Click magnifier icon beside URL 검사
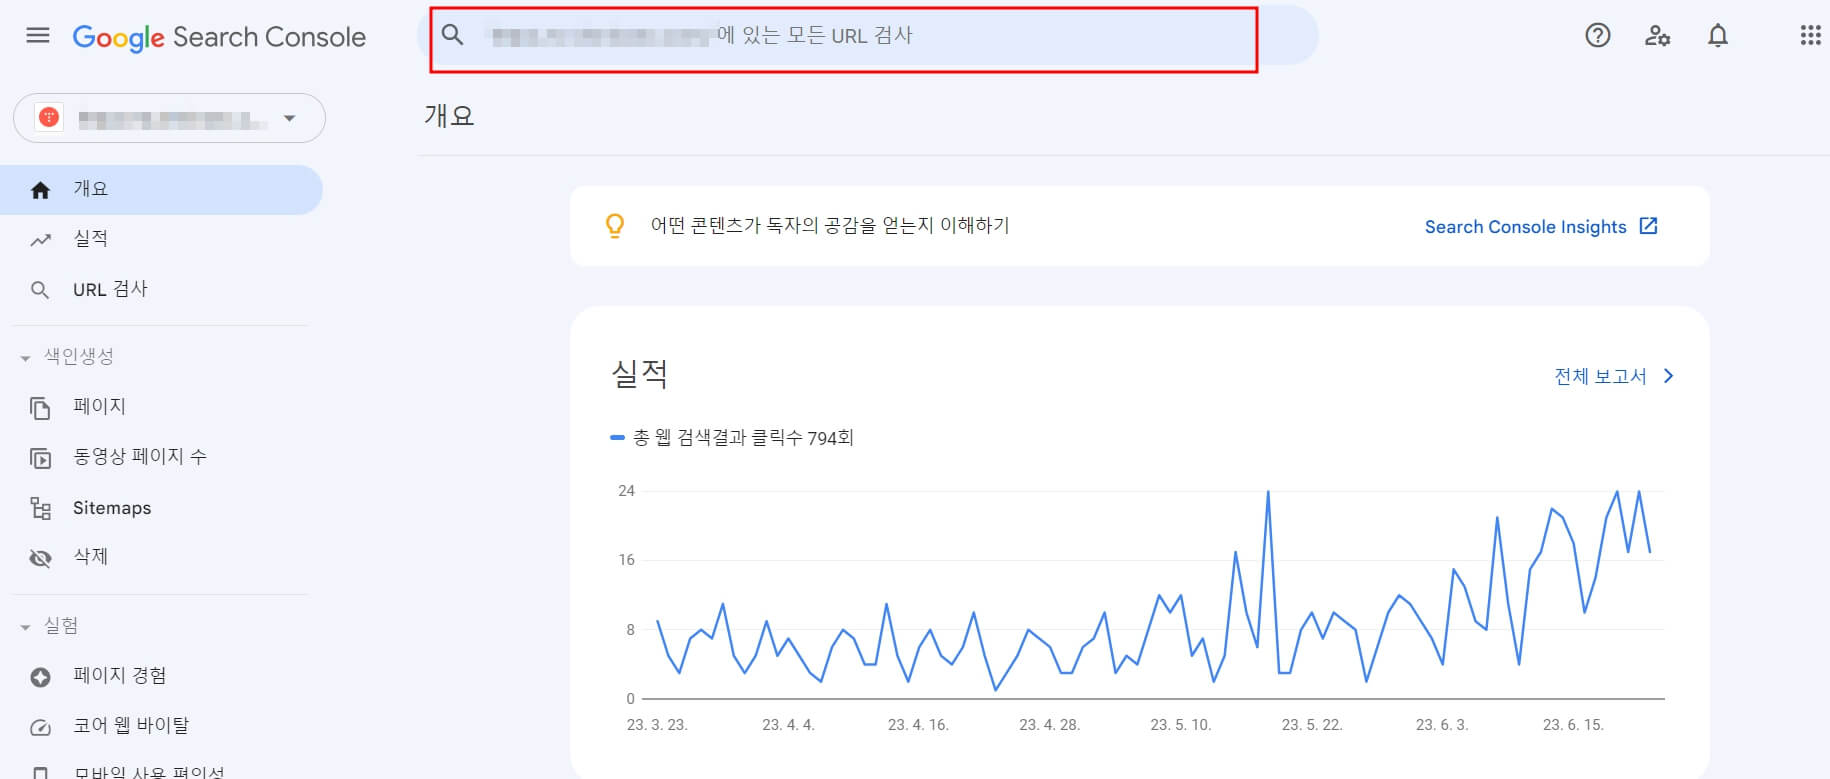This screenshot has width=1830, height=779. click(x=40, y=290)
